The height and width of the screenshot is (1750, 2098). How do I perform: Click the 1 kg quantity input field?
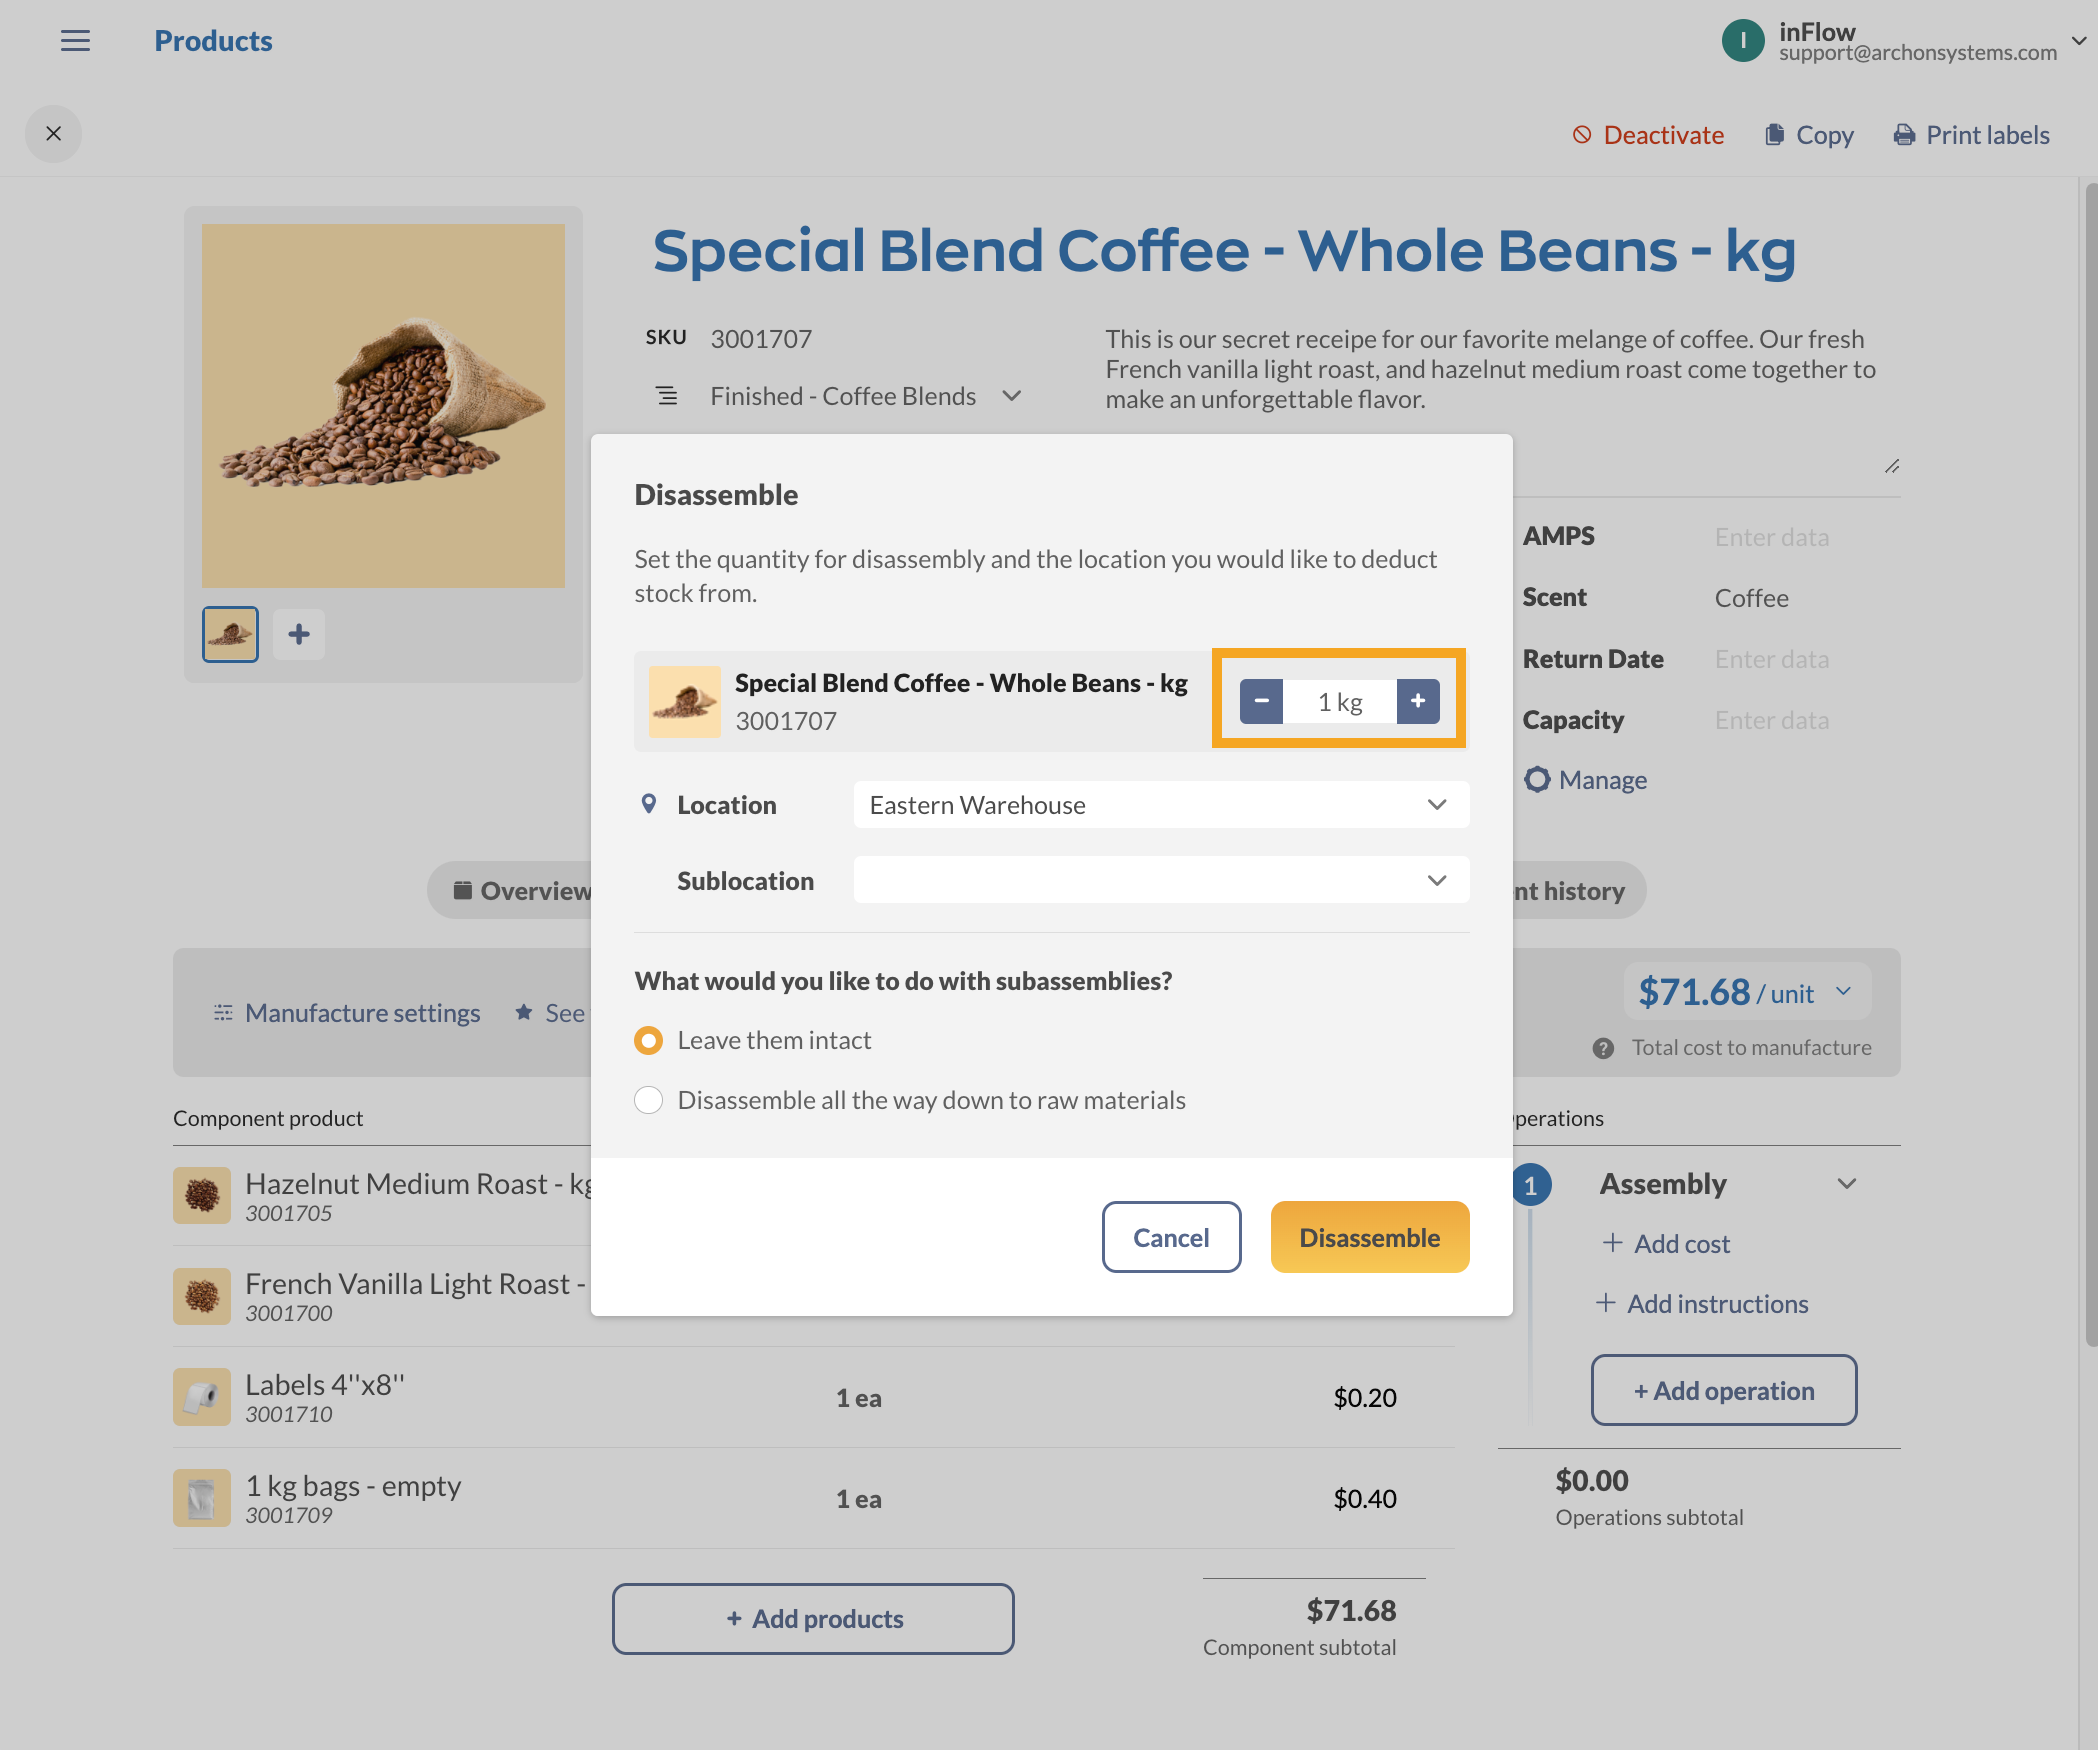[1339, 702]
